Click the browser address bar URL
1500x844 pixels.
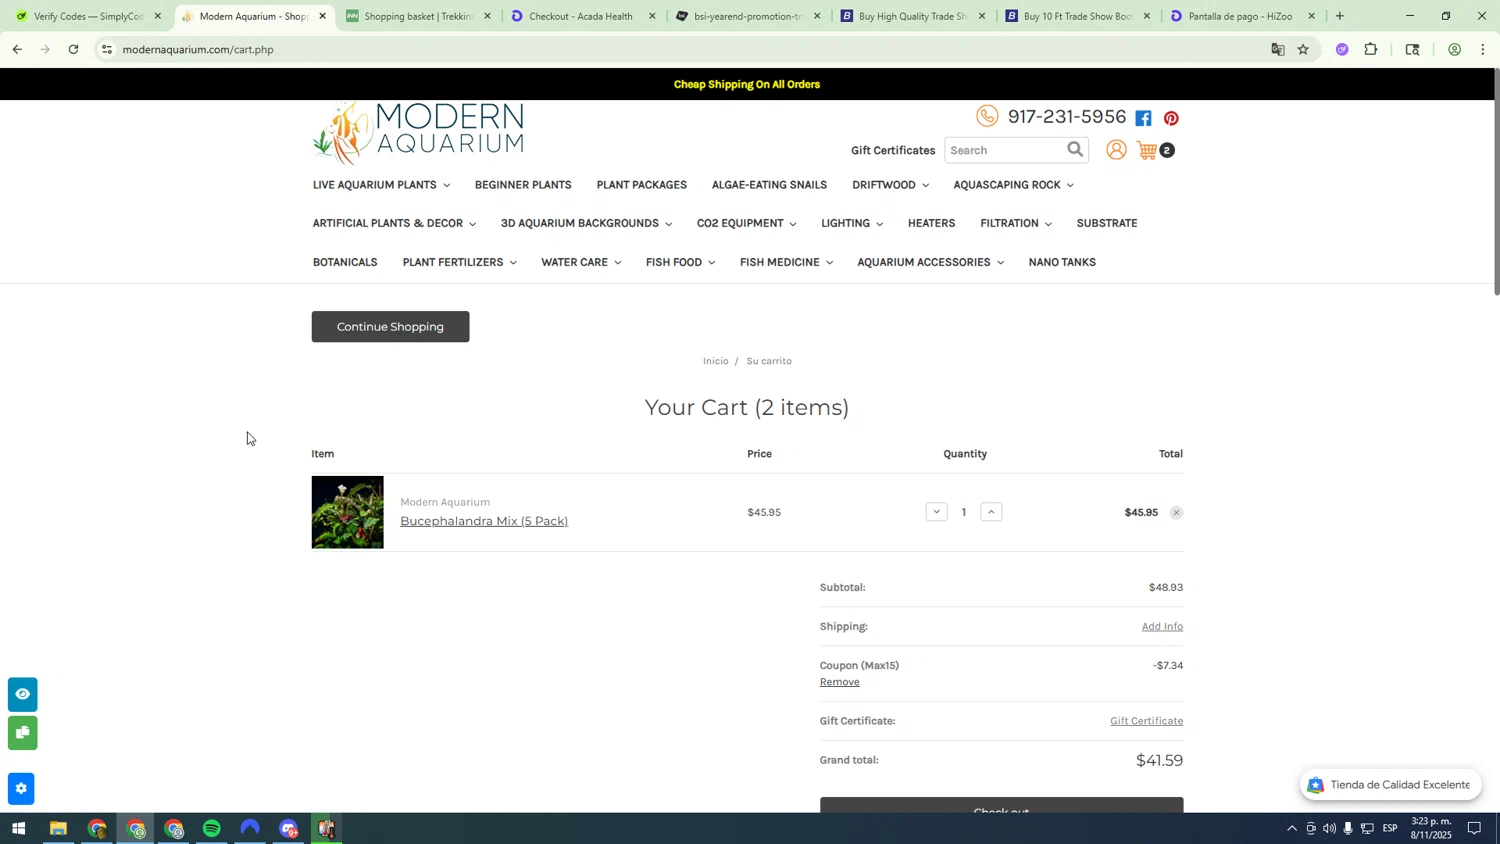click(198, 49)
